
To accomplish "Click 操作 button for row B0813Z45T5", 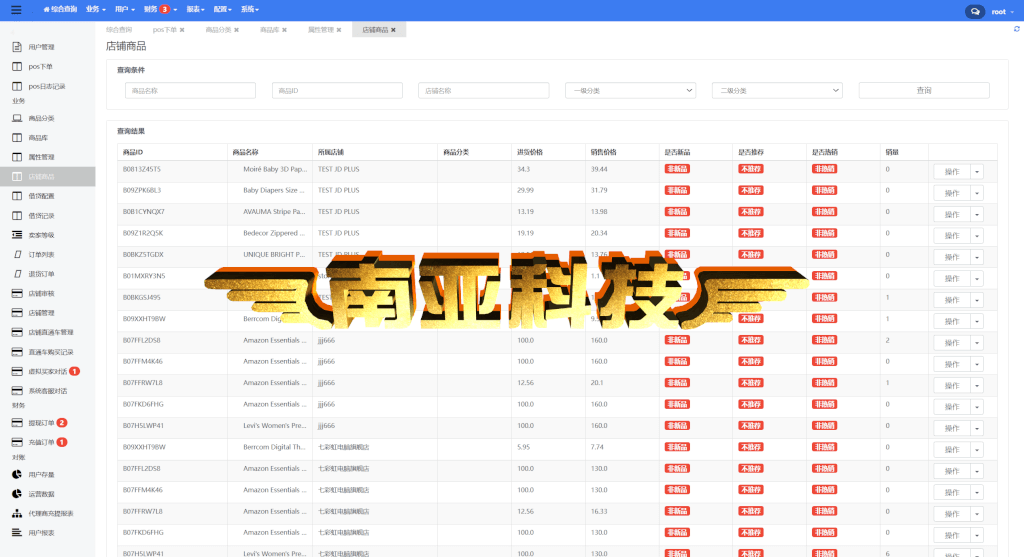I will [952, 172].
